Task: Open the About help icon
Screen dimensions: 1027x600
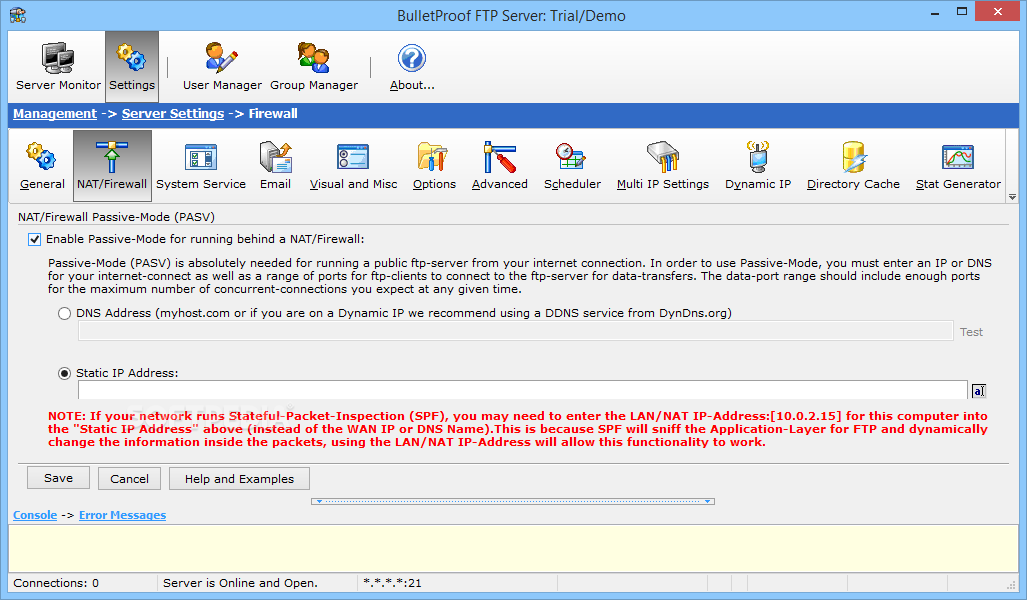Action: (x=412, y=66)
